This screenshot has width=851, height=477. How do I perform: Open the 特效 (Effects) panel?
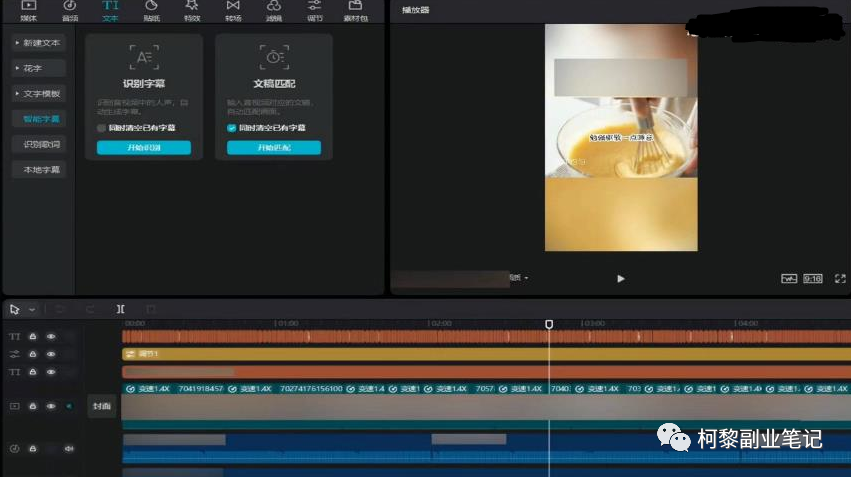point(192,10)
